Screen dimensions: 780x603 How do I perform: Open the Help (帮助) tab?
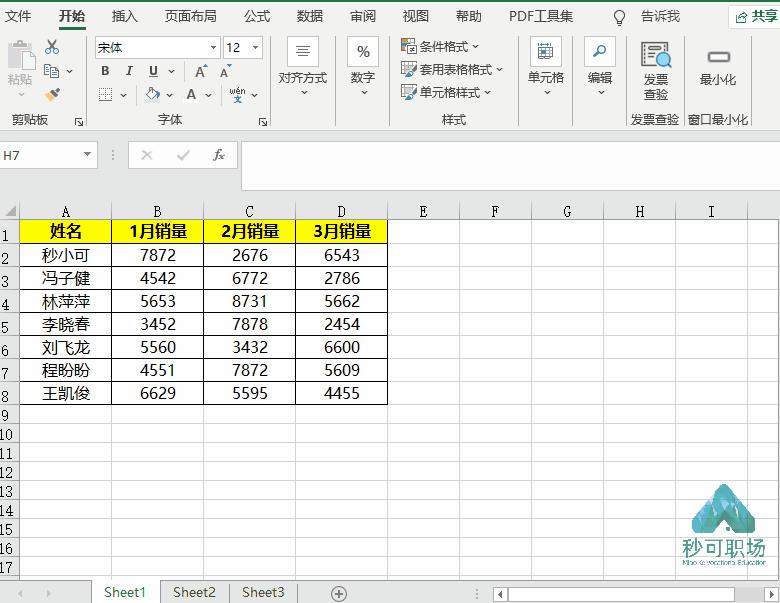[x=469, y=16]
